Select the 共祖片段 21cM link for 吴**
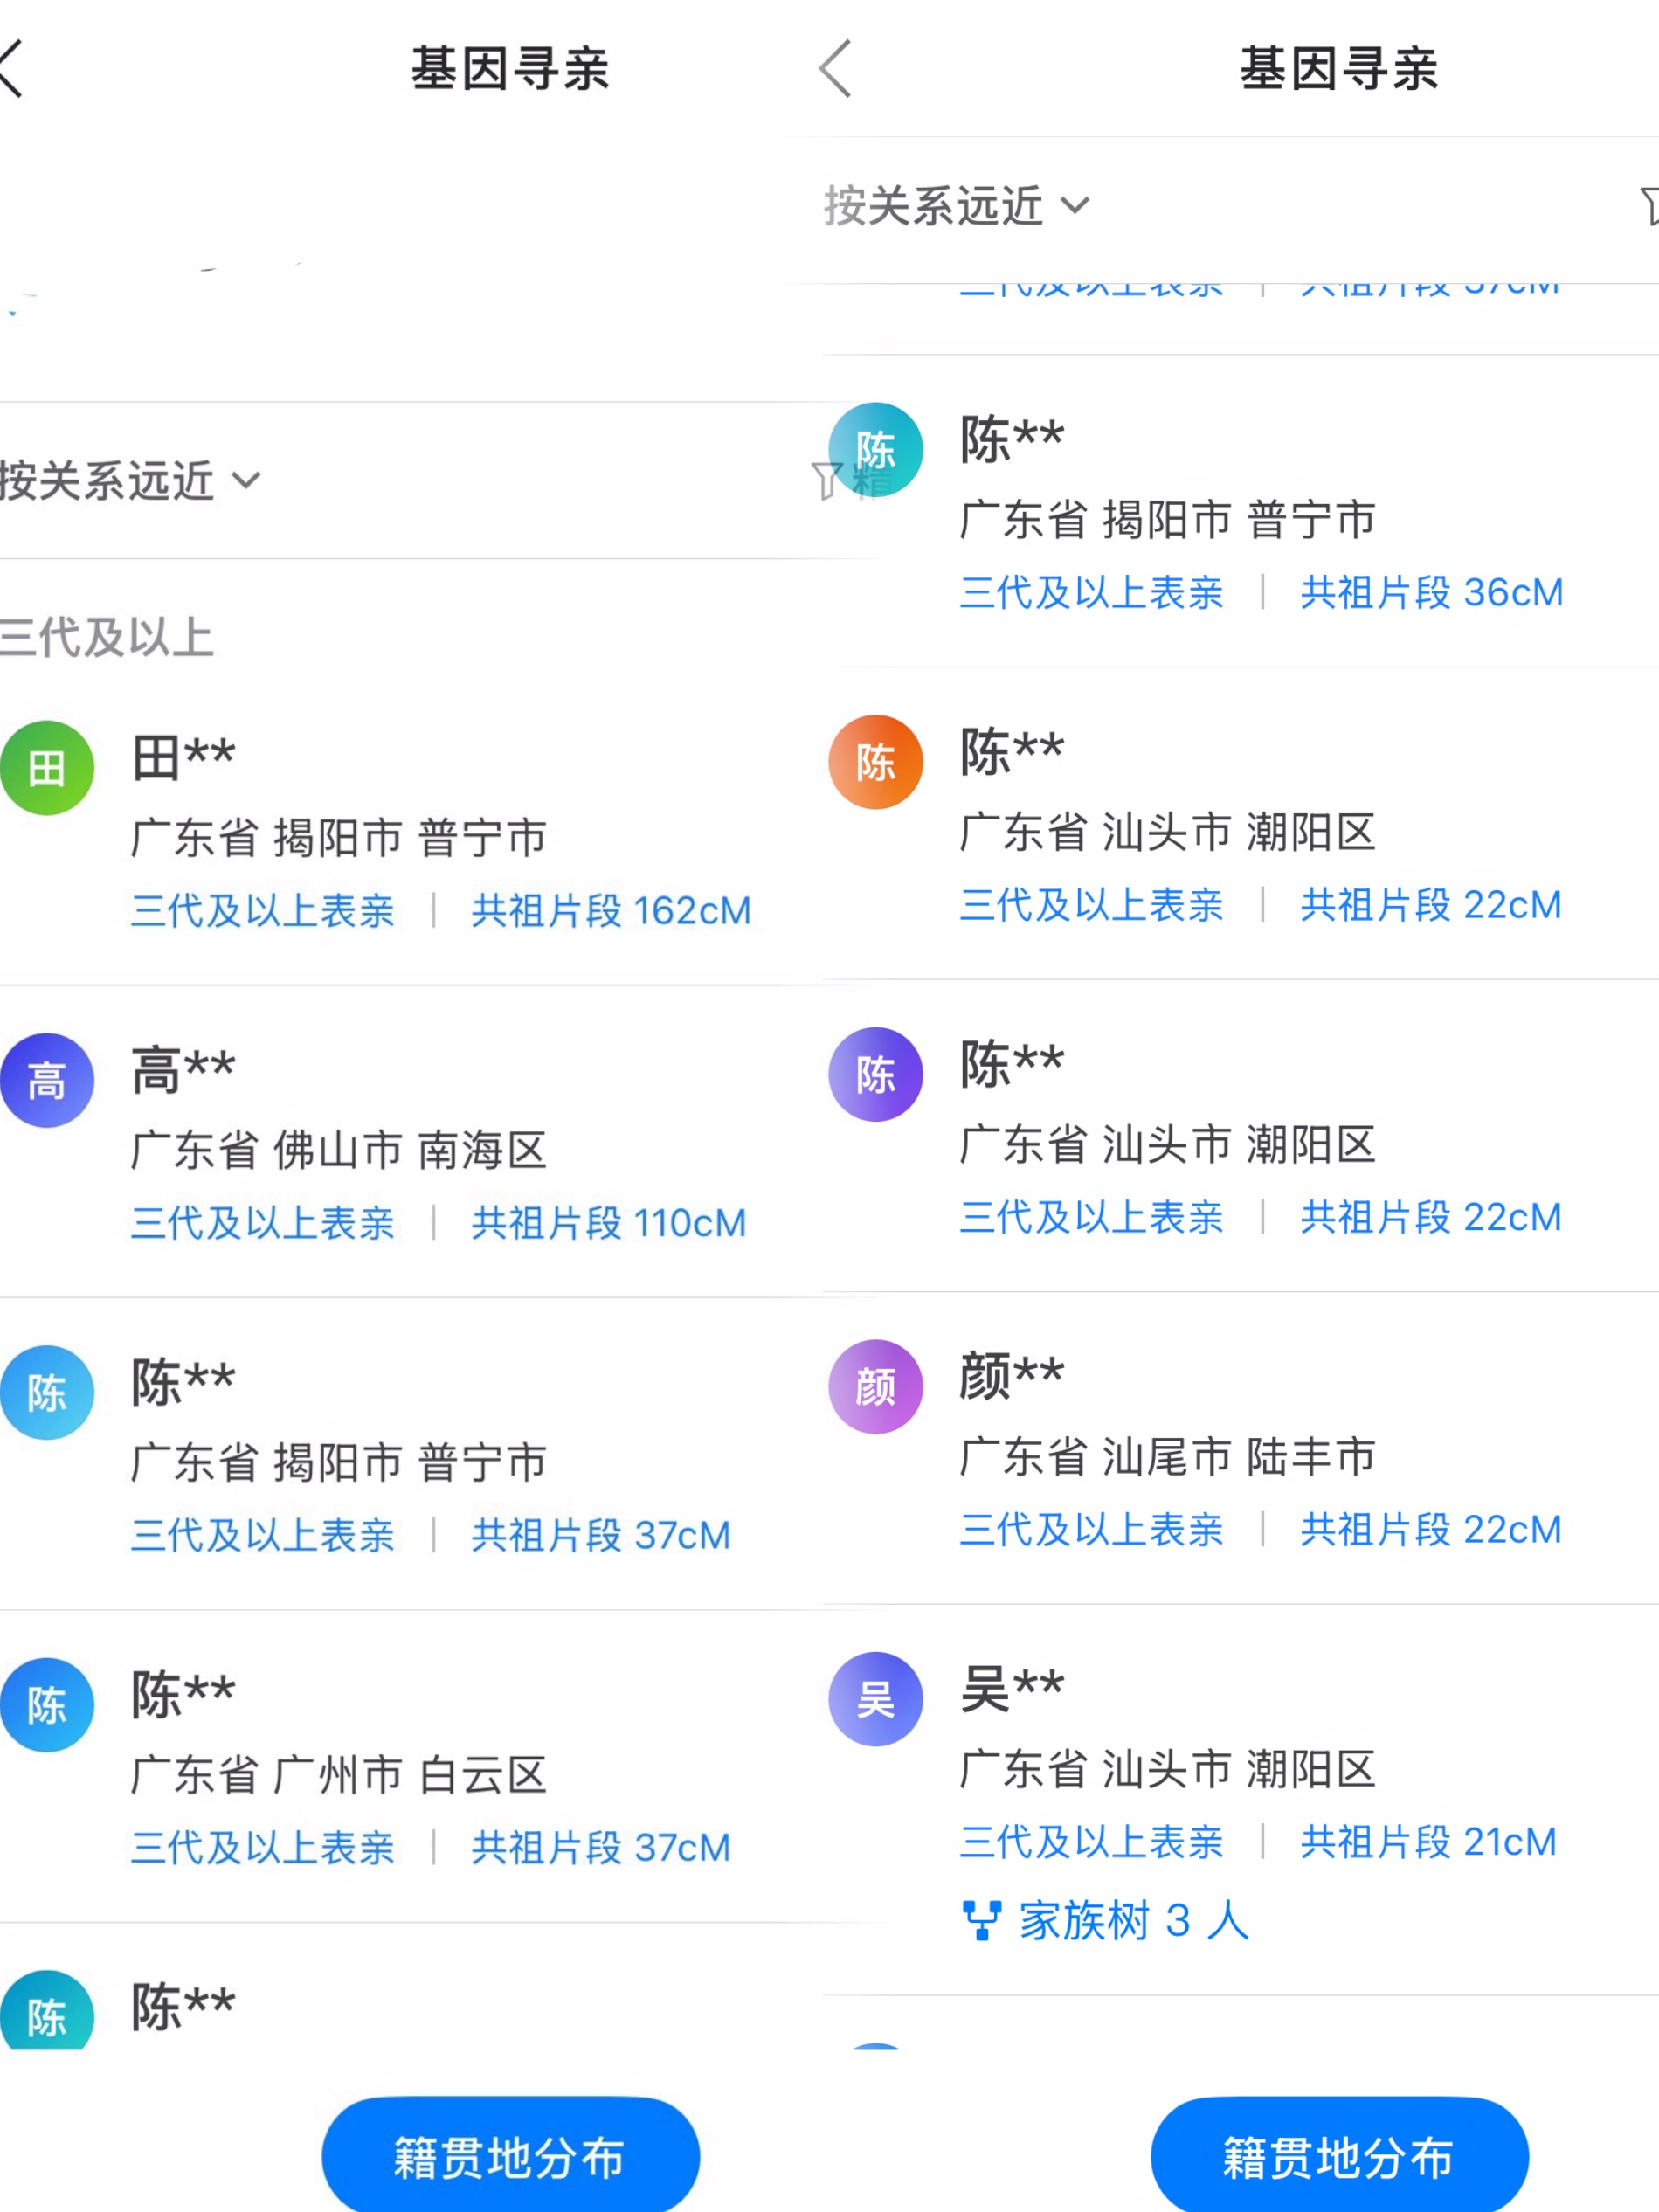 [x=1428, y=1841]
